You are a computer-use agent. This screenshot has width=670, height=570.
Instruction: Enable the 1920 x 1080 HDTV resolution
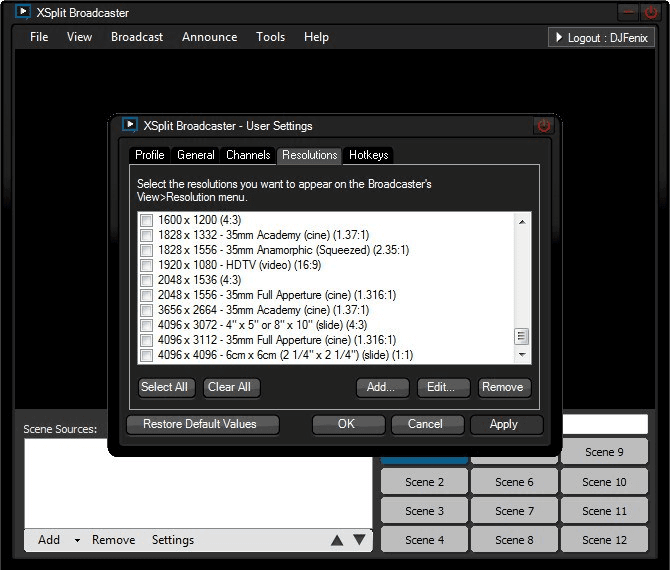click(146, 265)
